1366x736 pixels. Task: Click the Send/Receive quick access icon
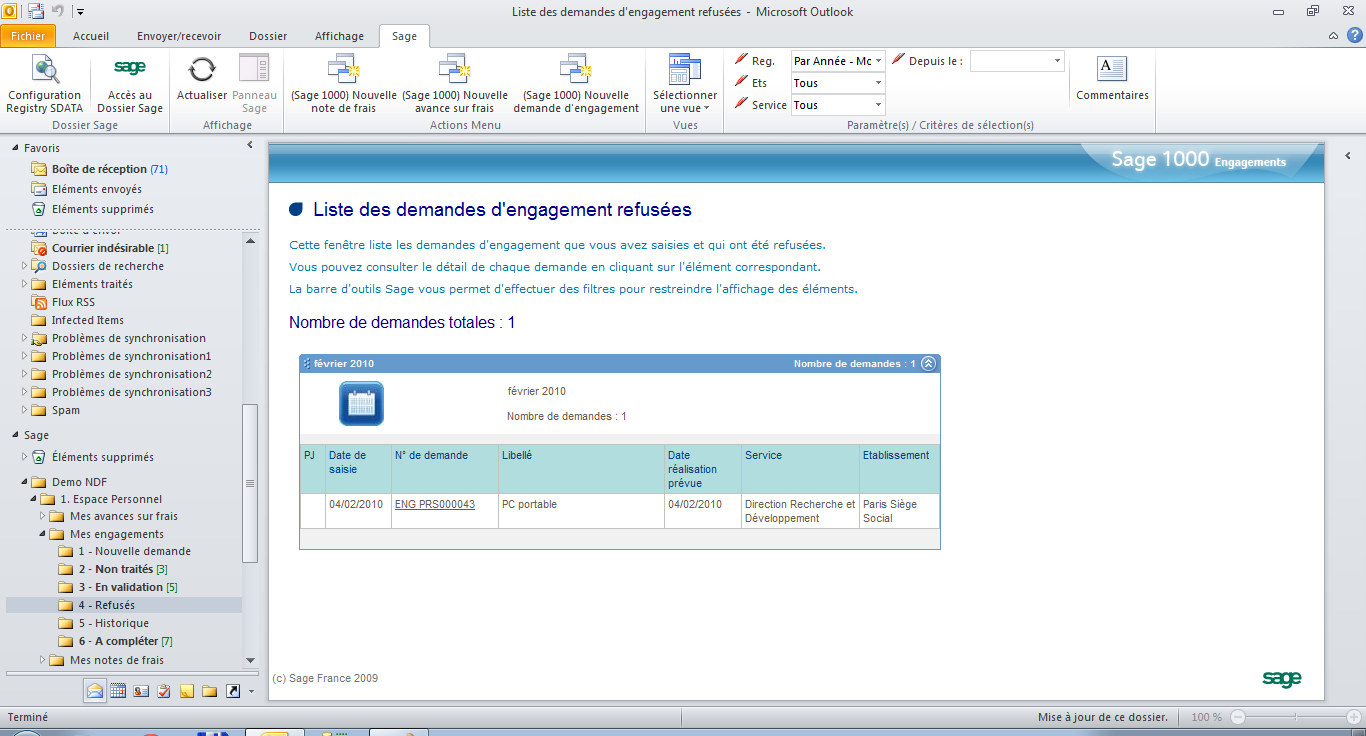click(x=36, y=11)
